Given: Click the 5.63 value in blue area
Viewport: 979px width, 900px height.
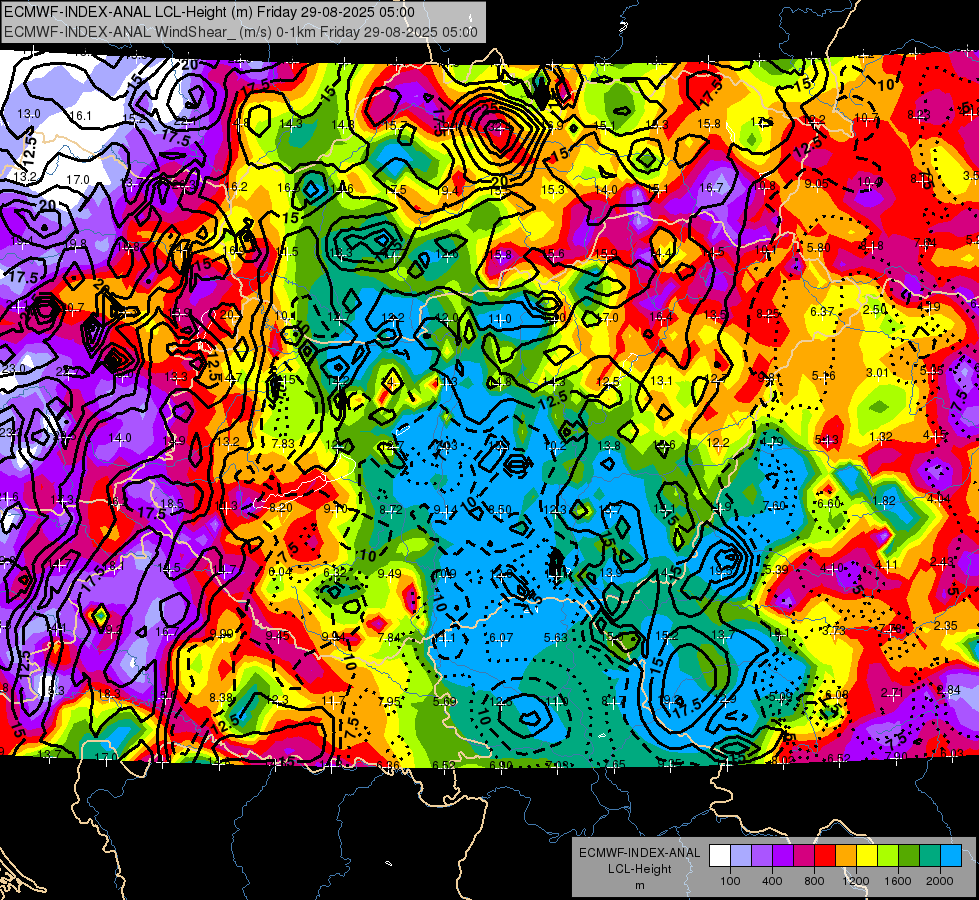Looking at the screenshot, I should coord(556,637).
